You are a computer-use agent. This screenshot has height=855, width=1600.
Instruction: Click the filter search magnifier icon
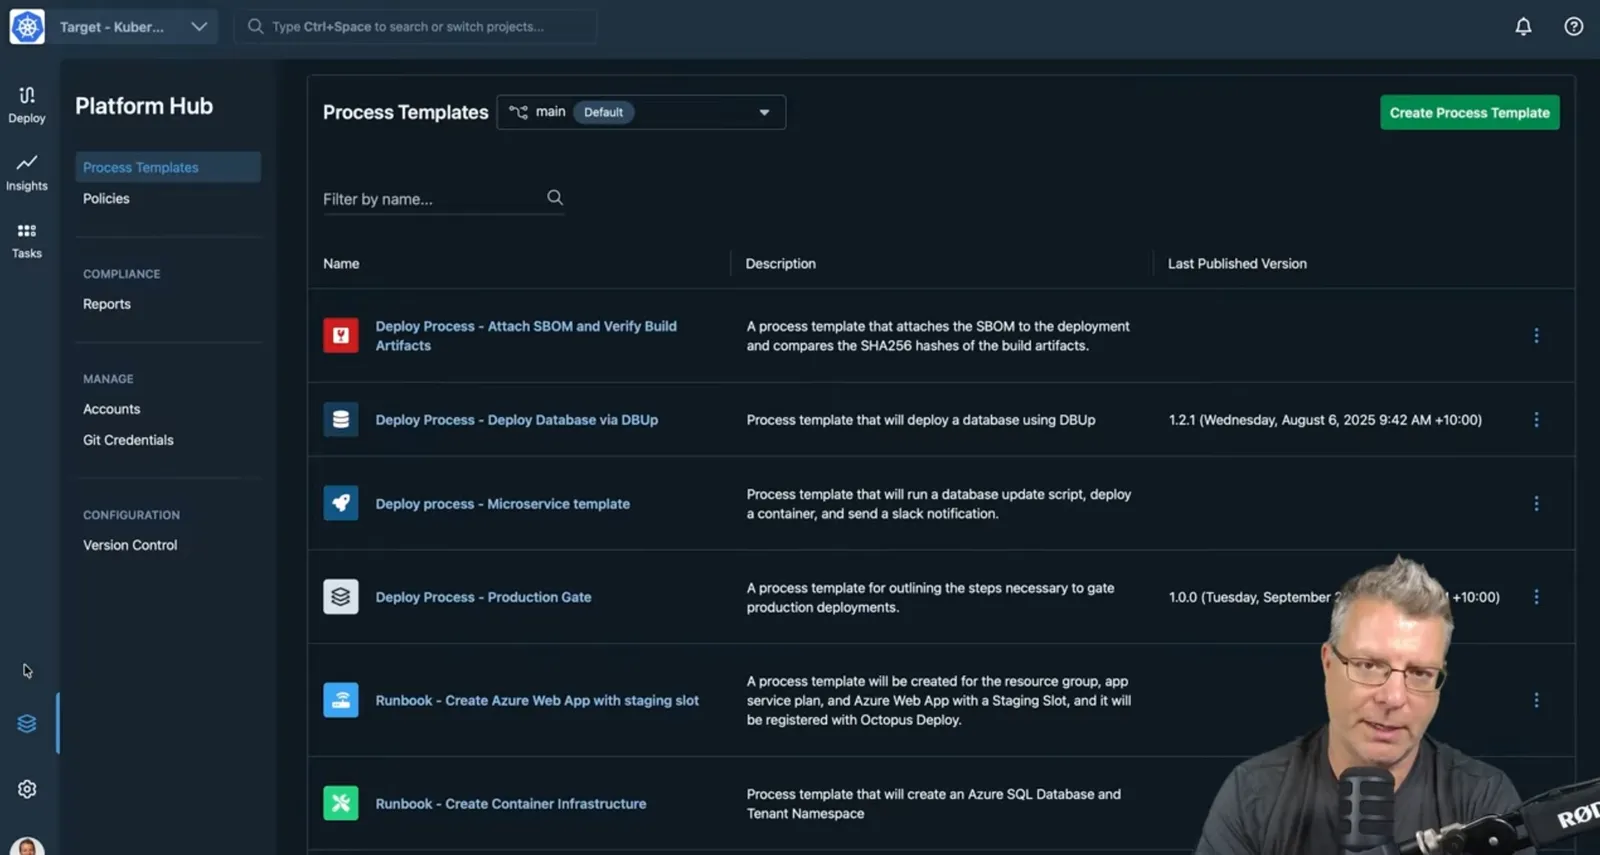tap(555, 198)
